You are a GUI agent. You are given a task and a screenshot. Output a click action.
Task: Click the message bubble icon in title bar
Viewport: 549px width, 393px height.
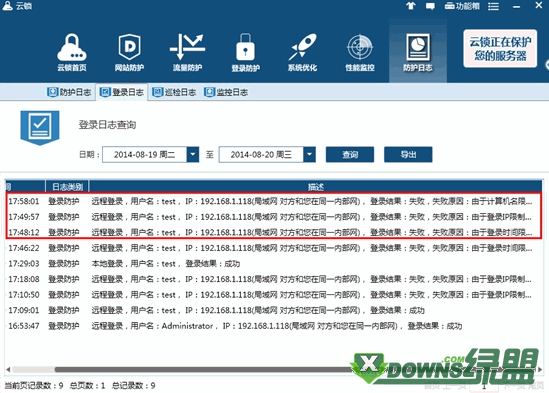tap(430, 6)
